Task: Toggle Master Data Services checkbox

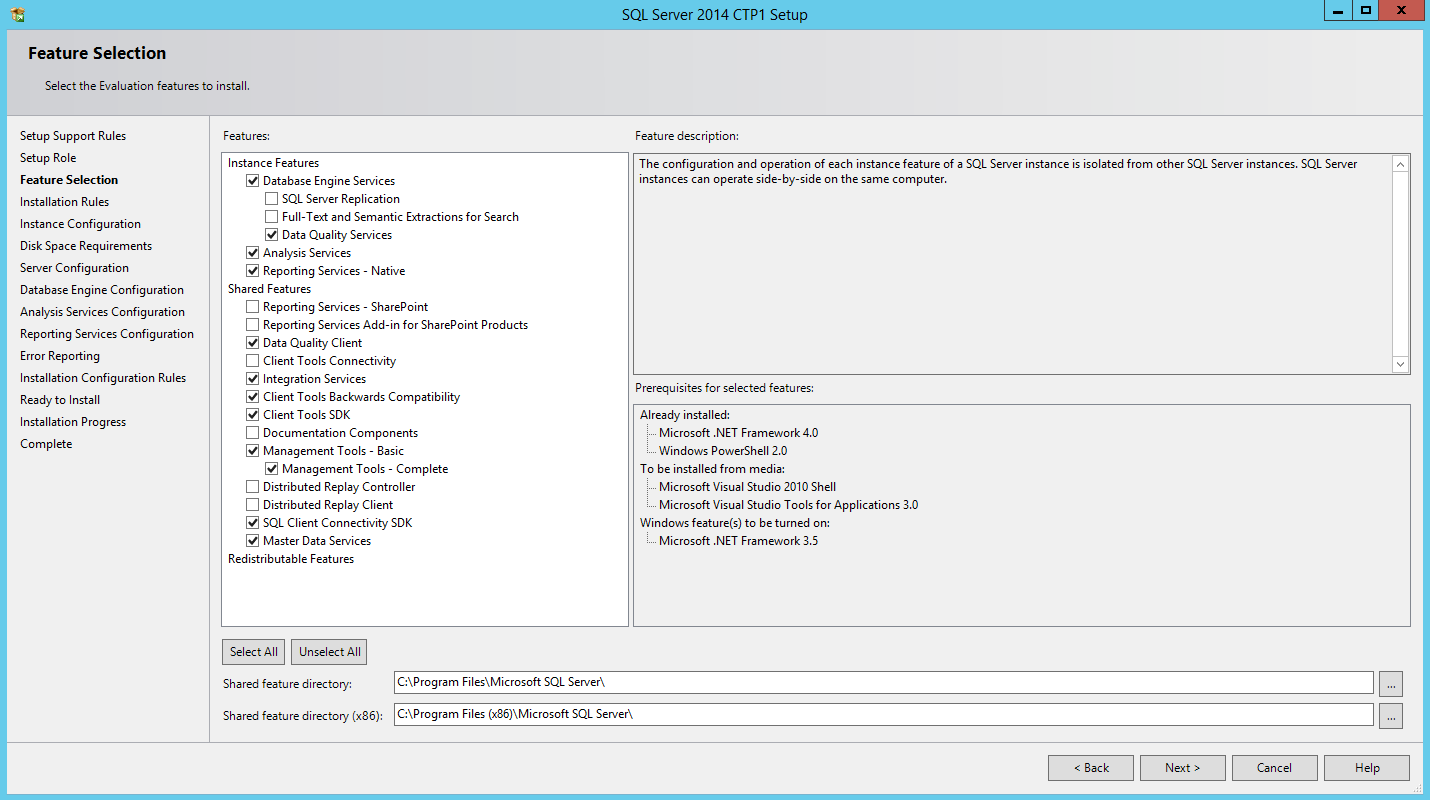Action: tap(252, 541)
